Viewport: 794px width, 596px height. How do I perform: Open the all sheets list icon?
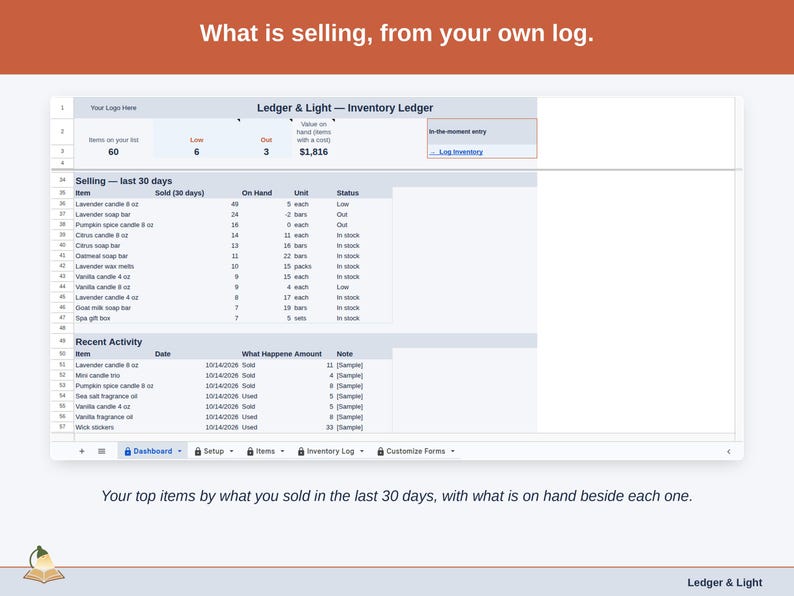pyautogui.click(x=101, y=451)
